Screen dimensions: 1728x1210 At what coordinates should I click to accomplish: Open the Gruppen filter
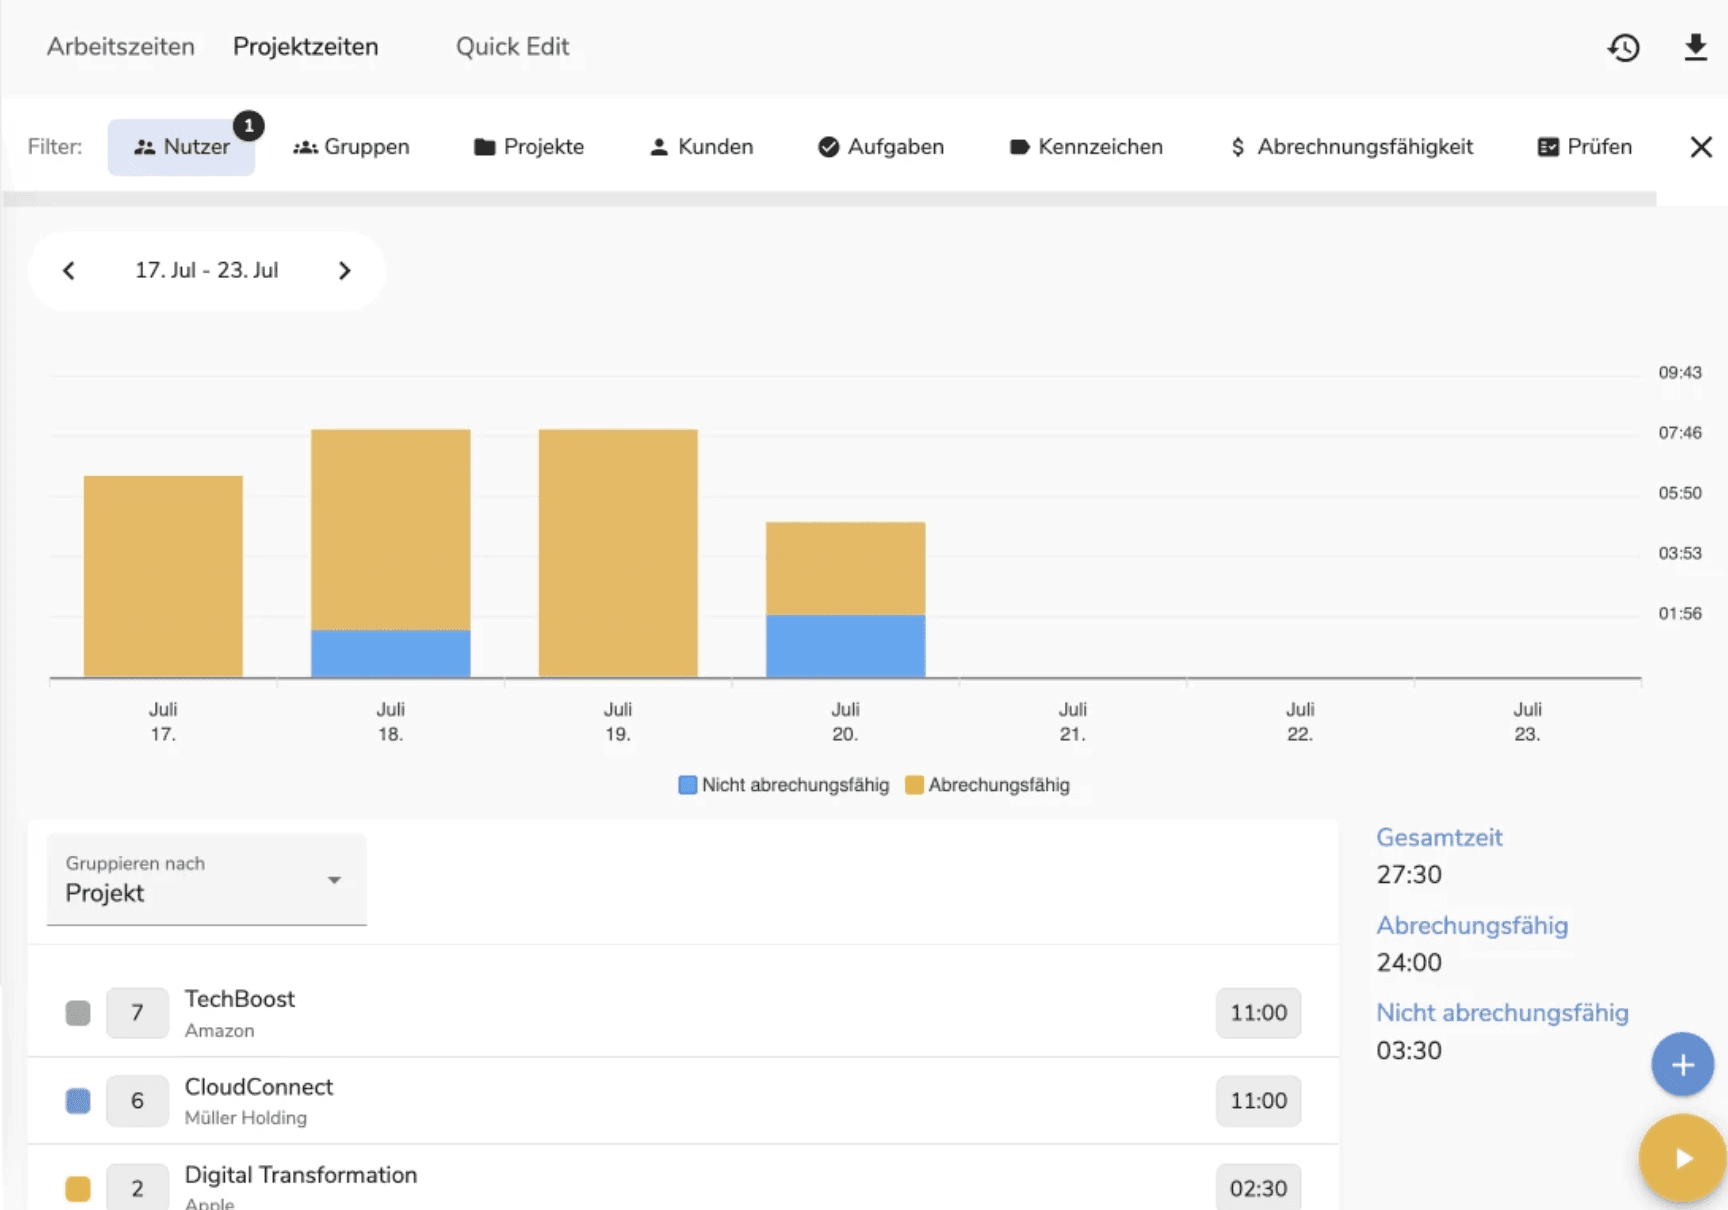pos(351,147)
